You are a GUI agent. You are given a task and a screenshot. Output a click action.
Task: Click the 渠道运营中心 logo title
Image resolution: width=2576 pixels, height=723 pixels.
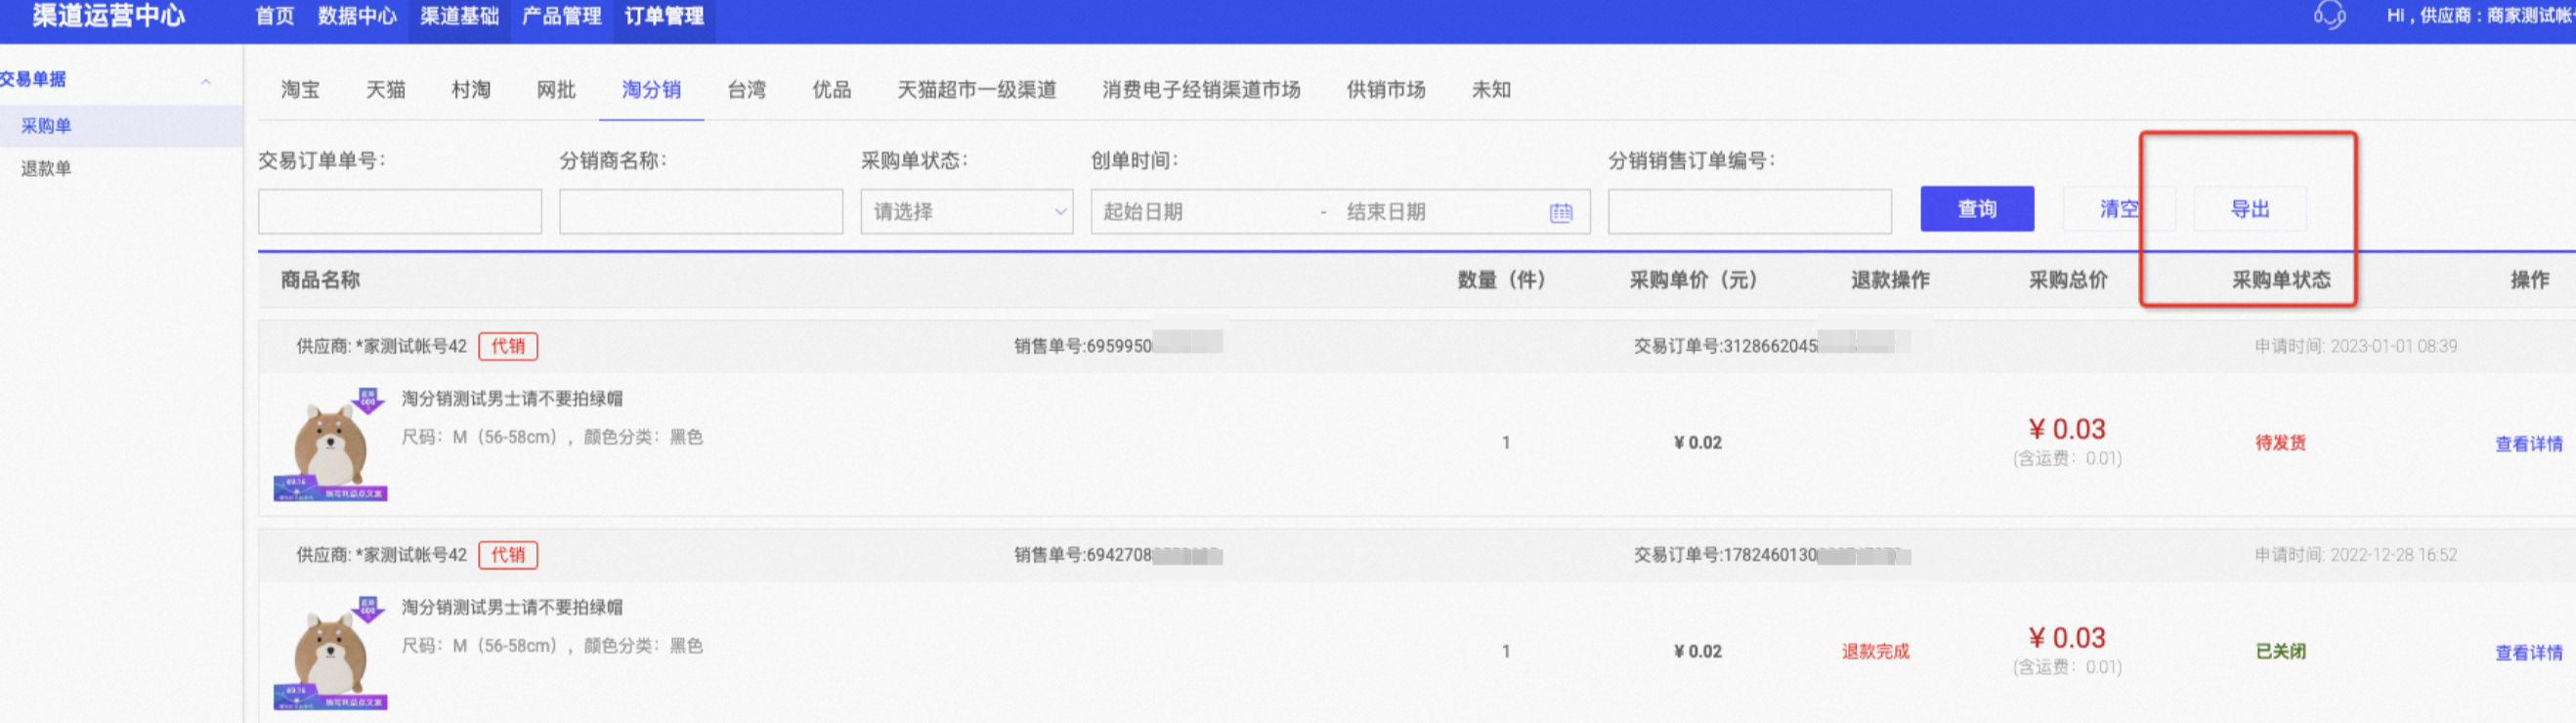[108, 16]
